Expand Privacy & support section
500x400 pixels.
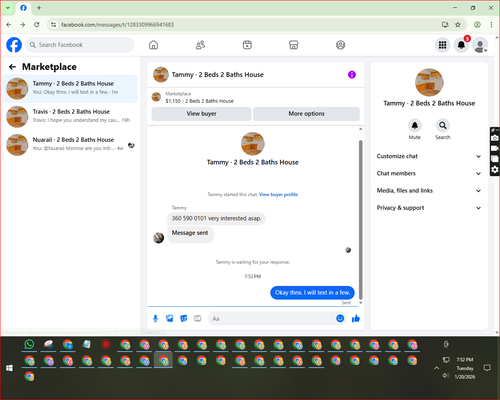point(429,208)
